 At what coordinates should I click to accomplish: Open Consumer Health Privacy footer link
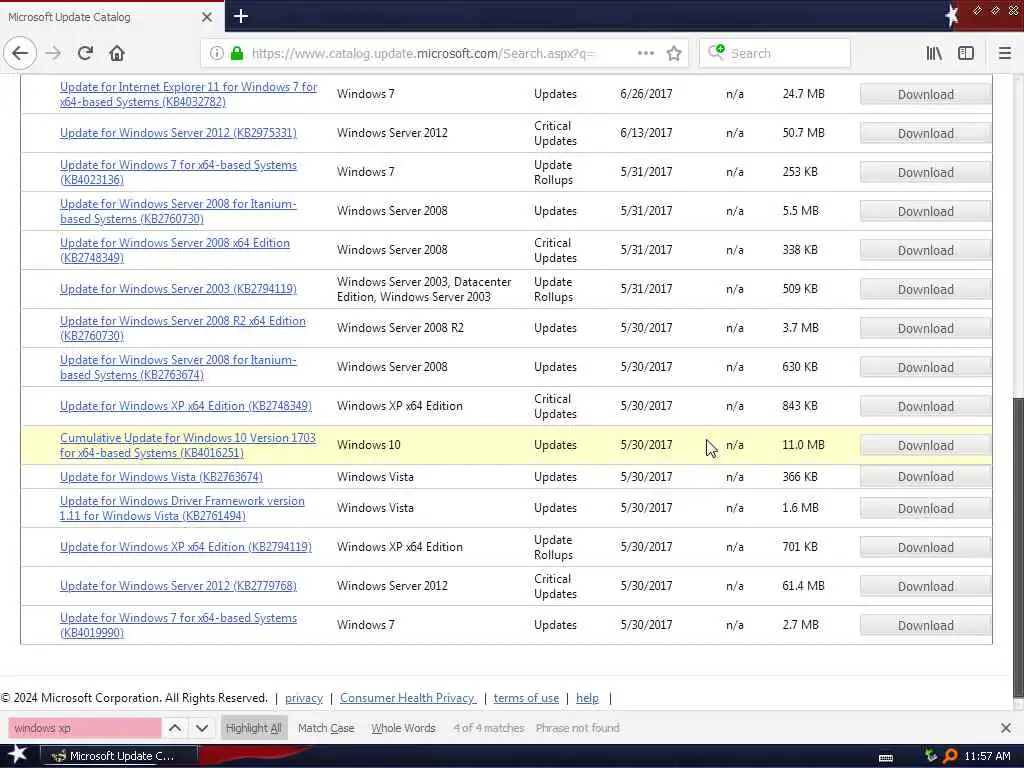tap(408, 698)
